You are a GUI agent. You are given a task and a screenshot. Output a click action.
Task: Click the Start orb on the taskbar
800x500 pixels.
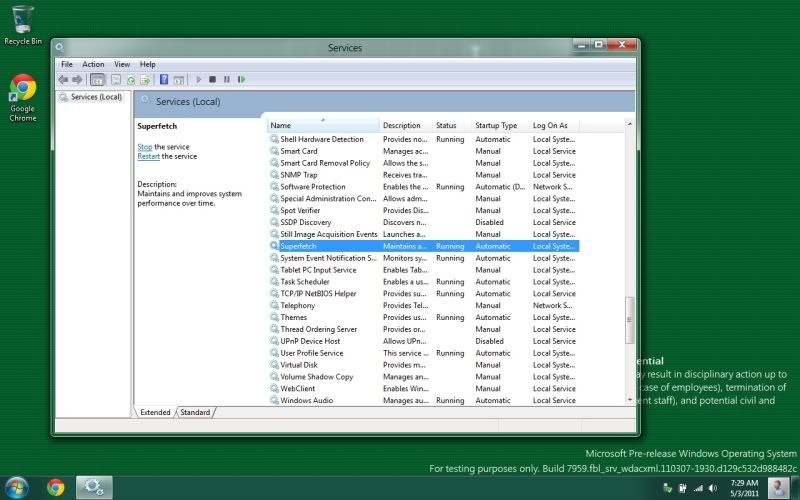coord(16,487)
